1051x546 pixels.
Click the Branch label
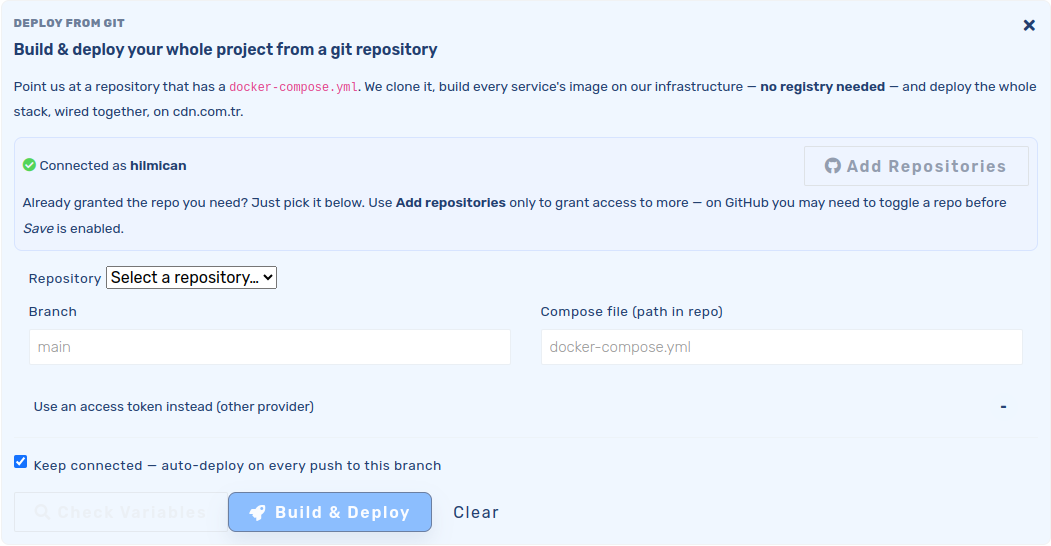click(x=53, y=312)
